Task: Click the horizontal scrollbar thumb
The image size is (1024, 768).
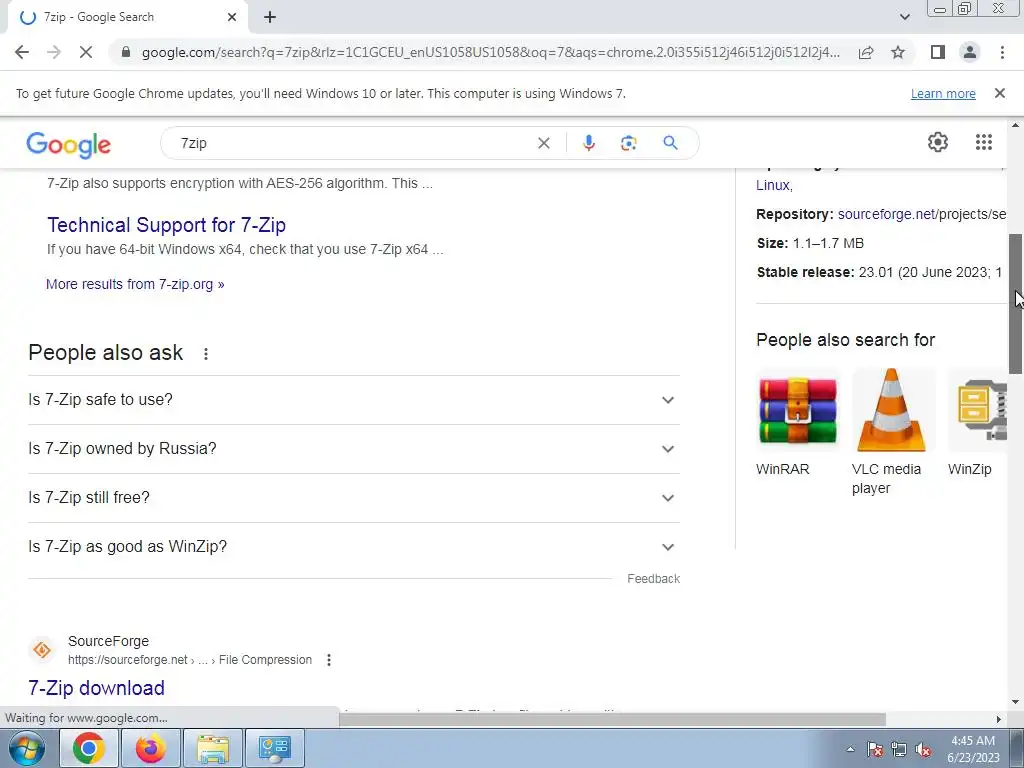Action: click(613, 719)
